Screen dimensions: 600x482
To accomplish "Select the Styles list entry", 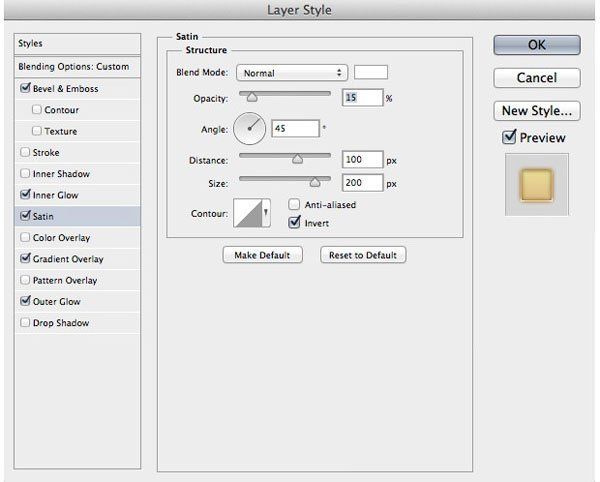I will [77, 44].
